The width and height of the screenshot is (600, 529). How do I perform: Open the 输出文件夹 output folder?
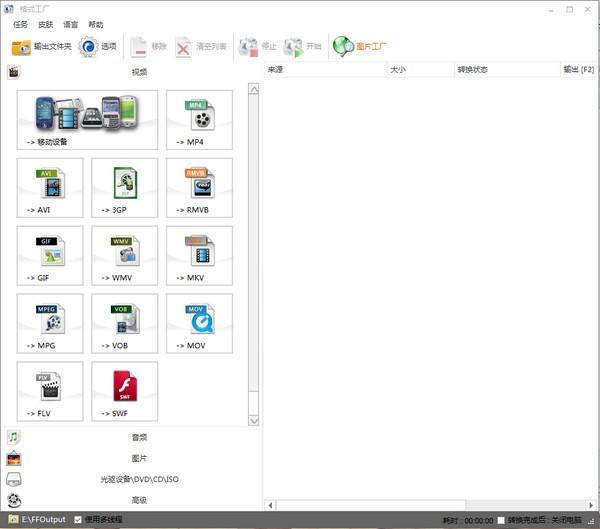pyautogui.click(x=41, y=46)
